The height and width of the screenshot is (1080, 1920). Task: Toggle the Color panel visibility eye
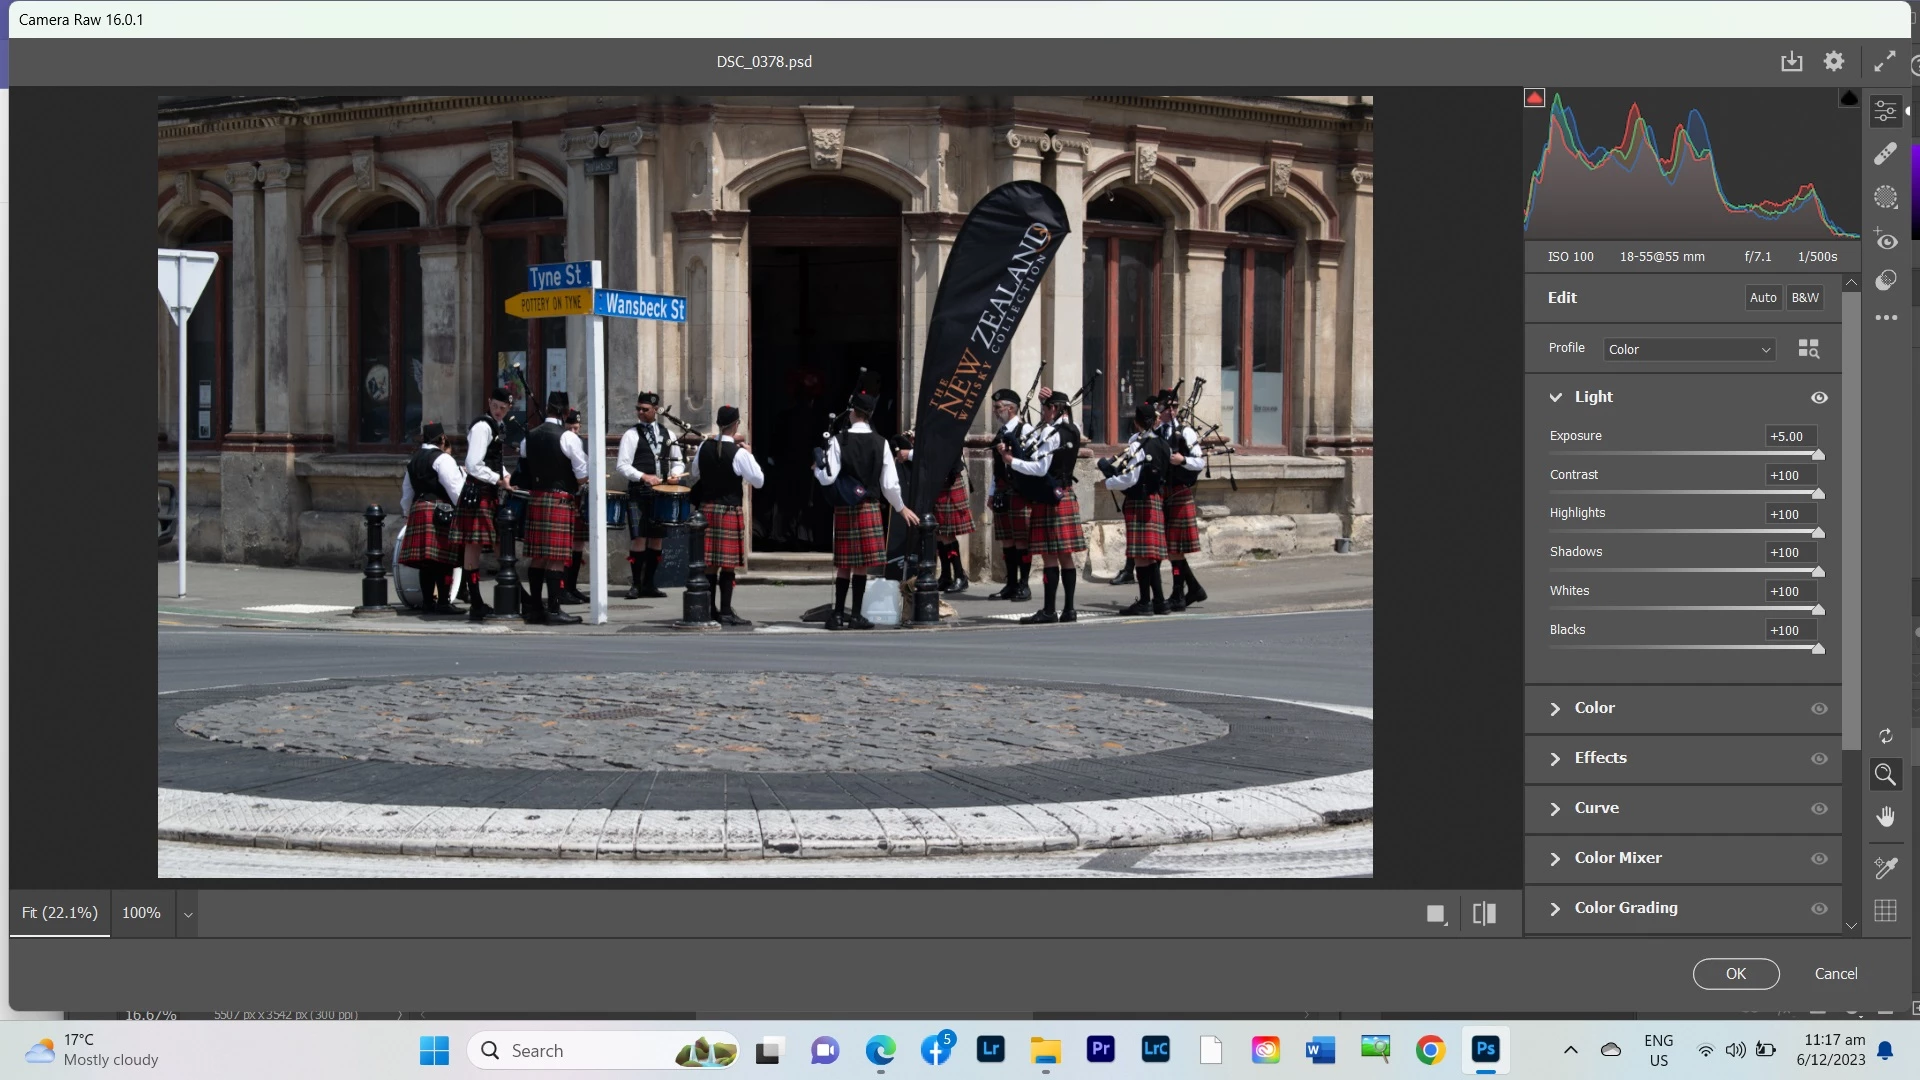pos(1819,709)
